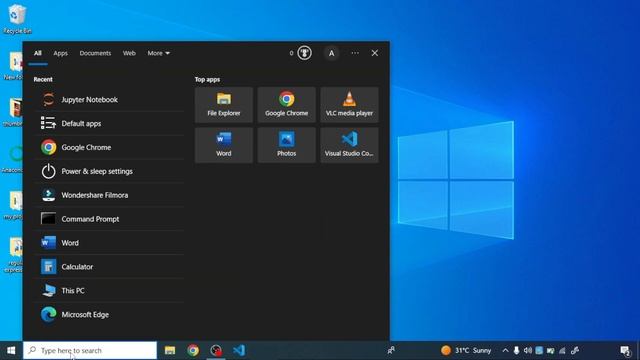Image resolution: width=640 pixels, height=360 pixels.
Task: Launch Visual Studio Code tile
Action: [x=349, y=145]
